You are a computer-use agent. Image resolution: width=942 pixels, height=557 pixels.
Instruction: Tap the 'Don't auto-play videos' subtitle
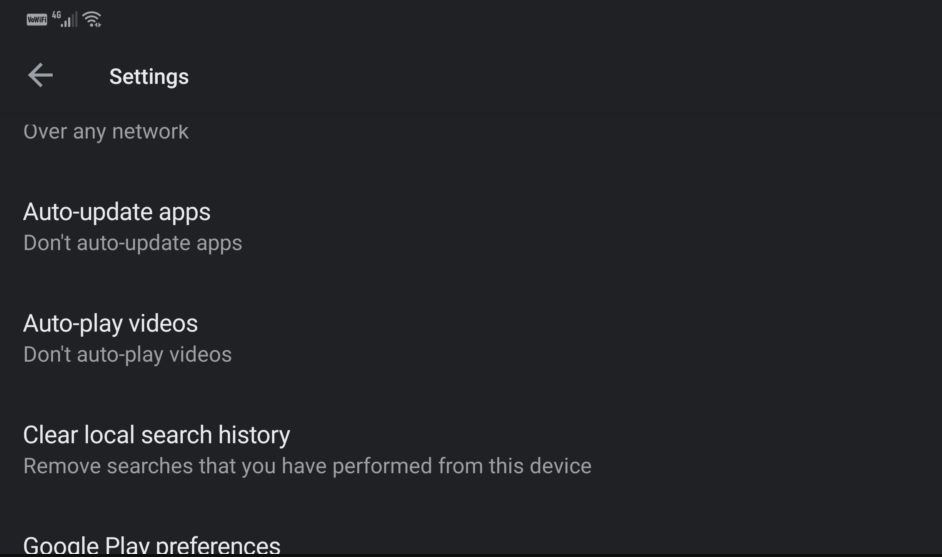[127, 355]
